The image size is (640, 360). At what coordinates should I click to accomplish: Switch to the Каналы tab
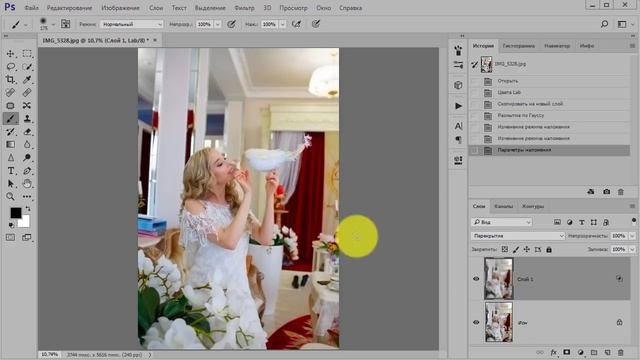point(503,207)
